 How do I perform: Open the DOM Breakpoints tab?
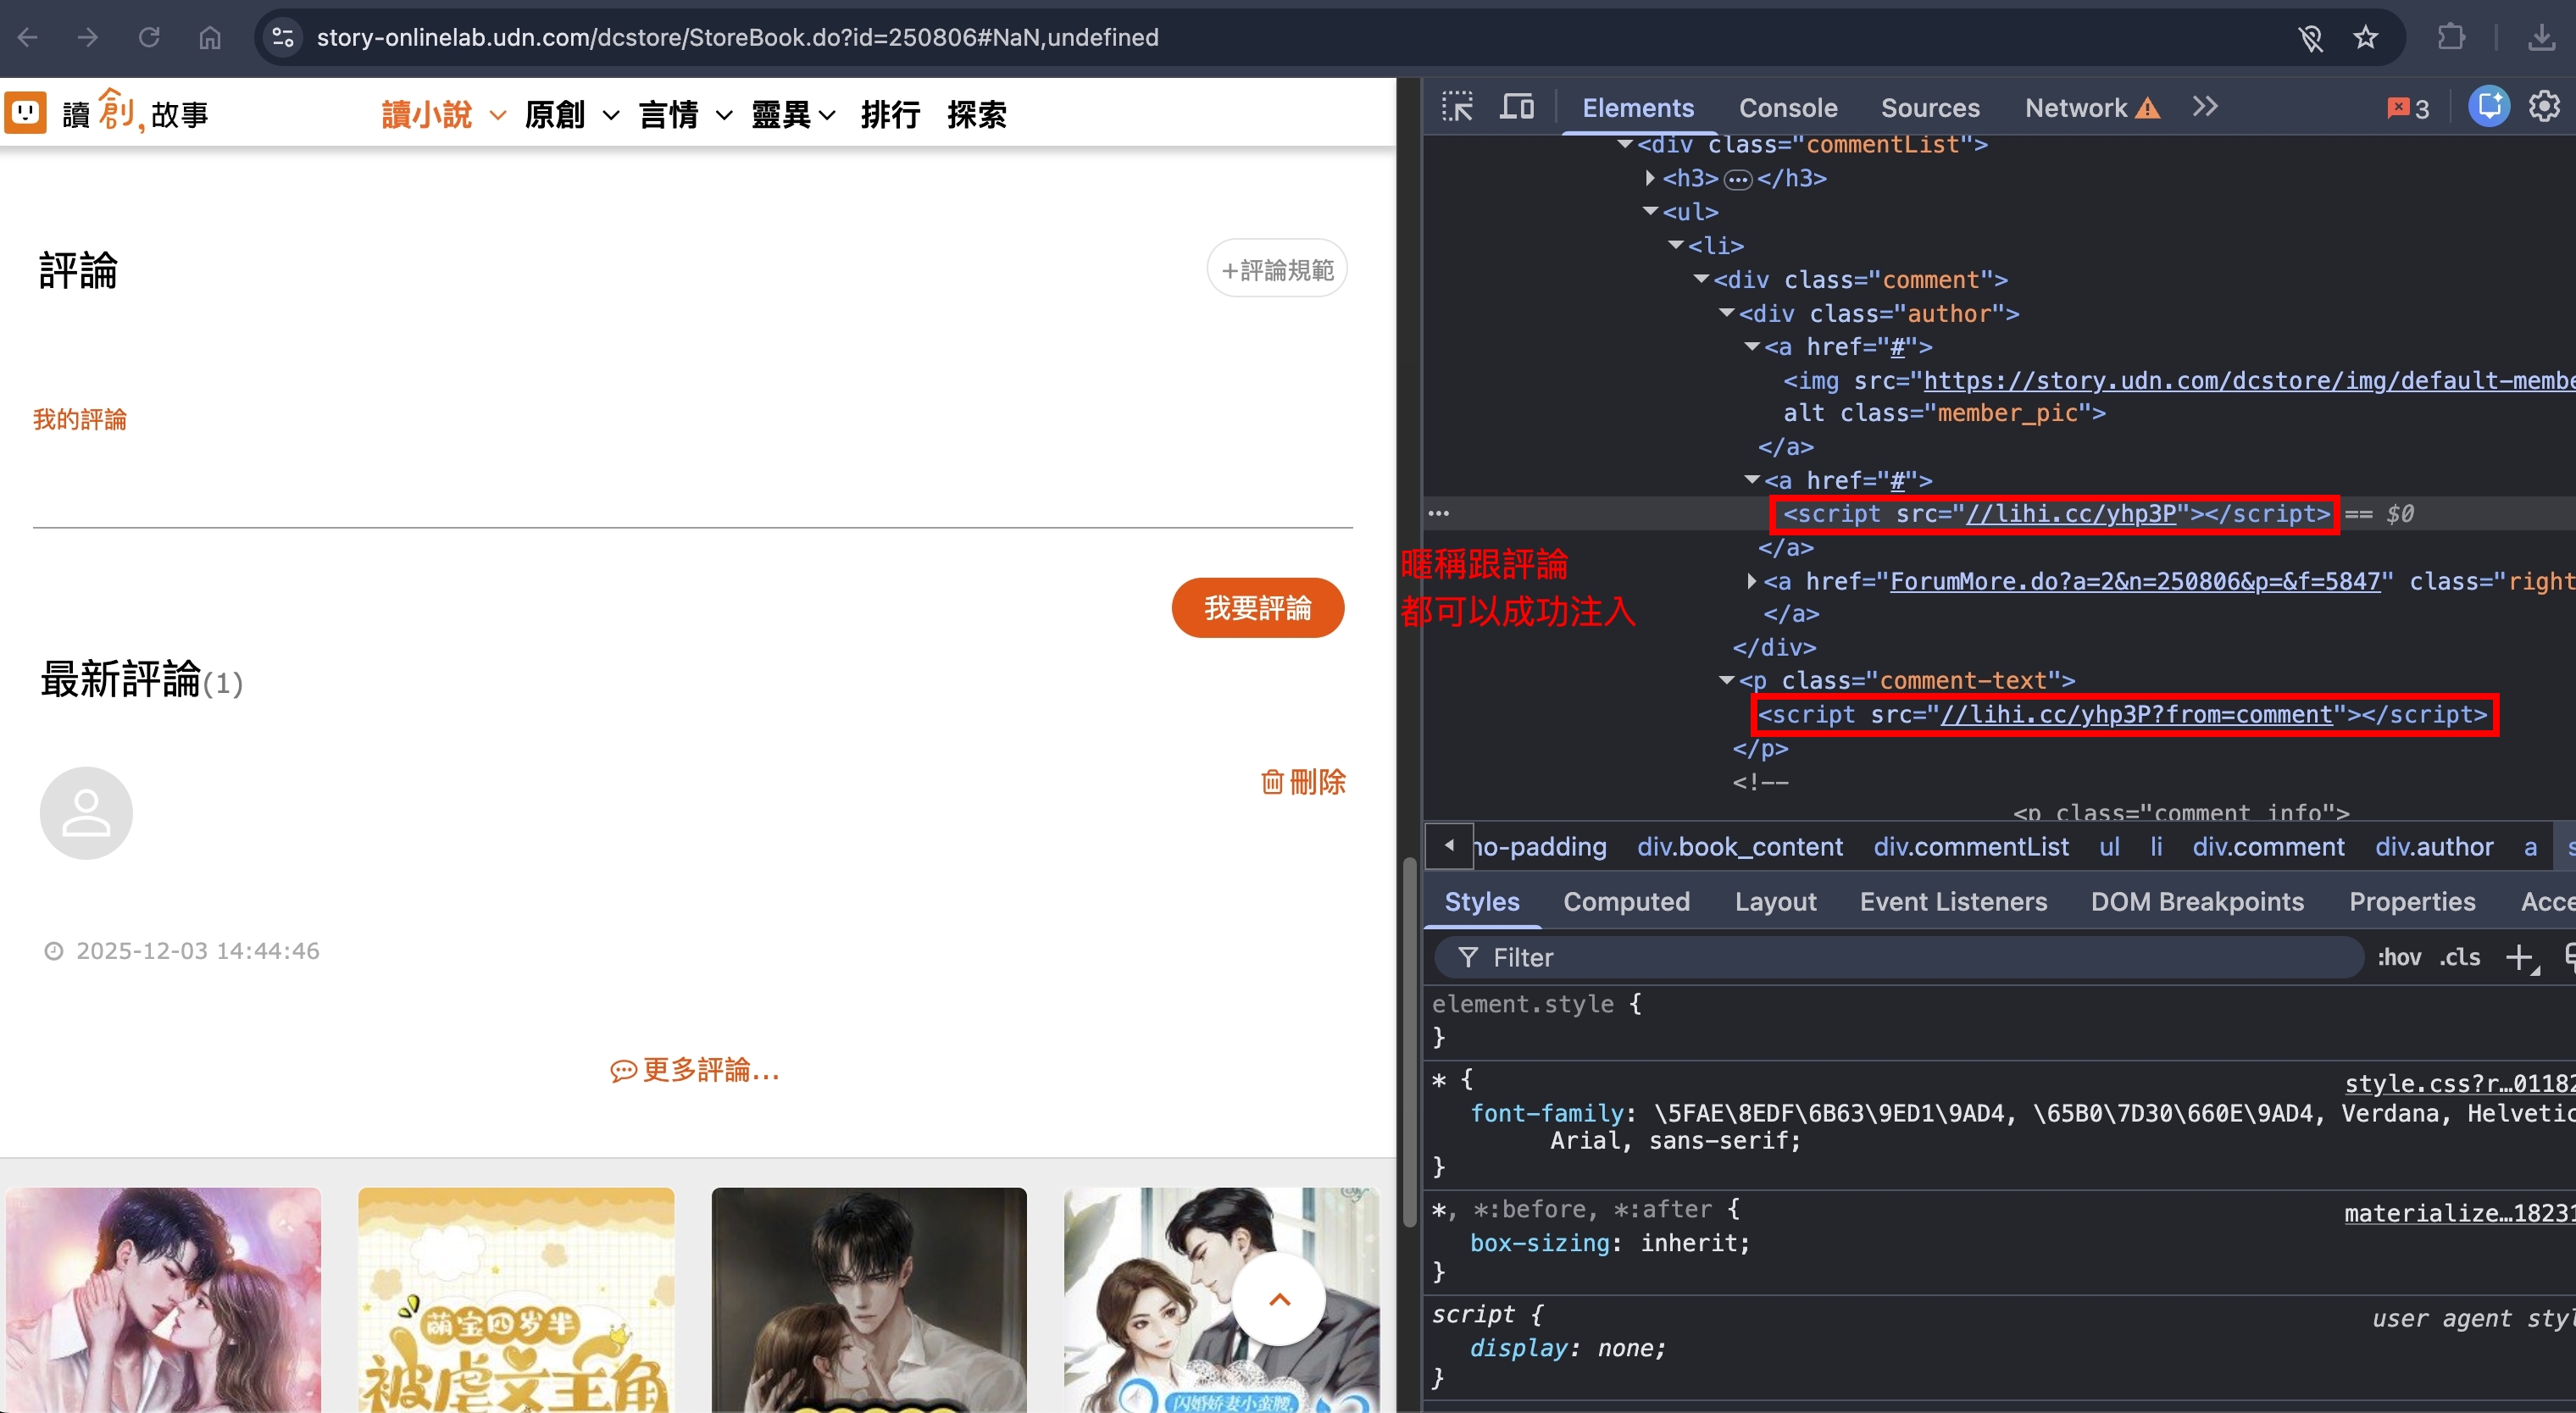[x=2197, y=902]
